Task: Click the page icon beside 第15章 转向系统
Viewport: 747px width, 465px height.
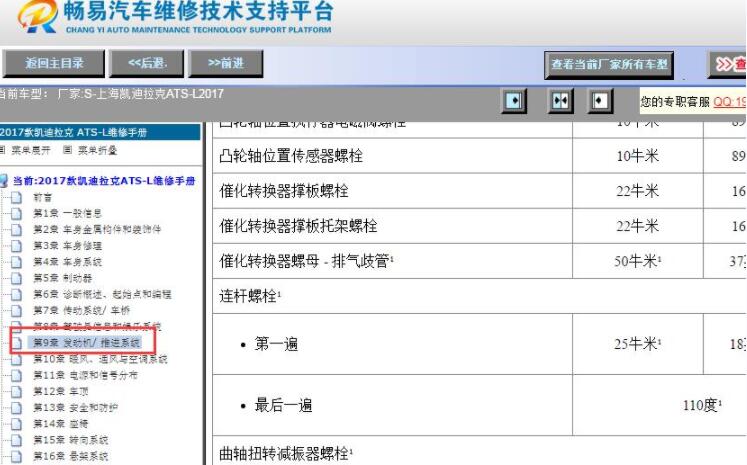Action: 16,440
